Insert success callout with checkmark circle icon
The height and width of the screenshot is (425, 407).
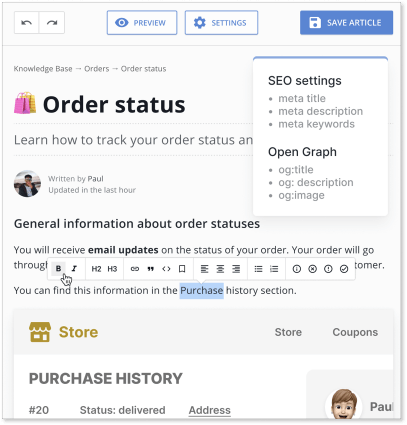344,269
